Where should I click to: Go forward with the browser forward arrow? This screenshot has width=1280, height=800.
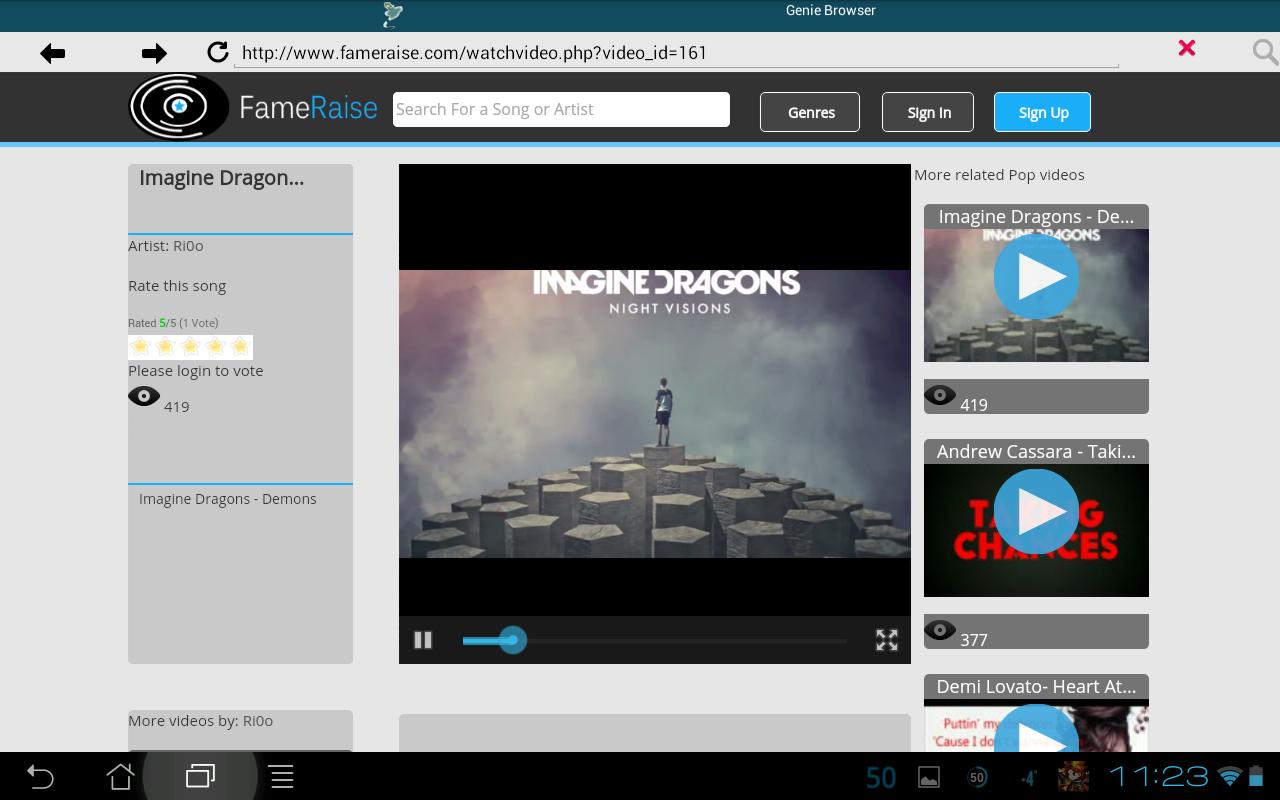[154, 53]
